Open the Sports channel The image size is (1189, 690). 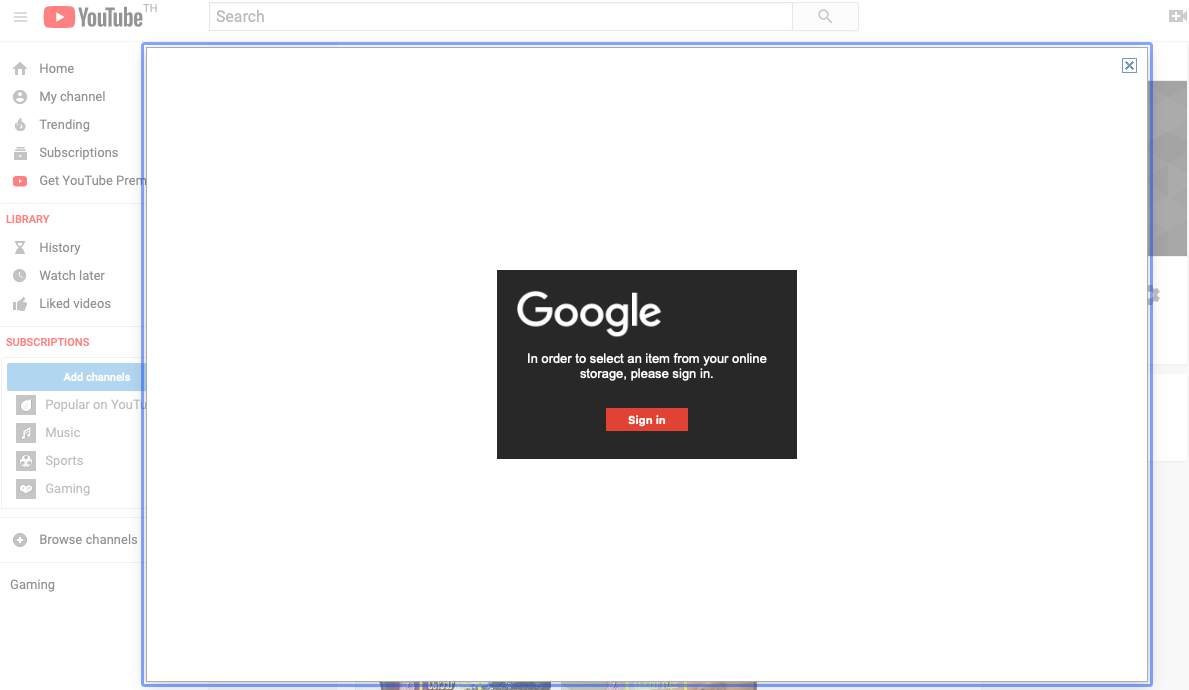coord(64,460)
